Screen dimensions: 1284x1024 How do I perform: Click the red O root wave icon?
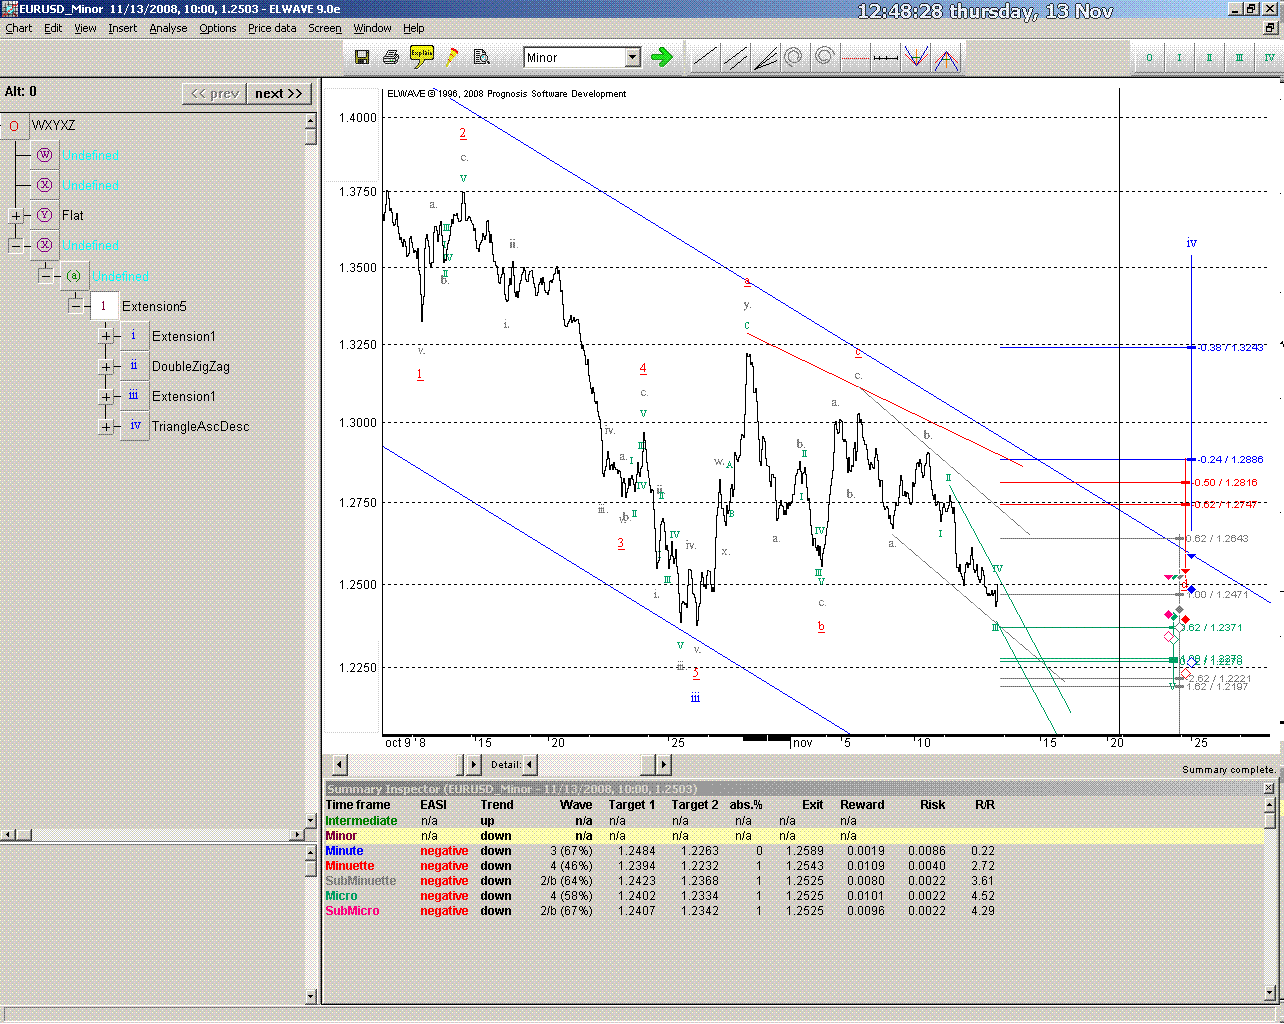coord(14,125)
